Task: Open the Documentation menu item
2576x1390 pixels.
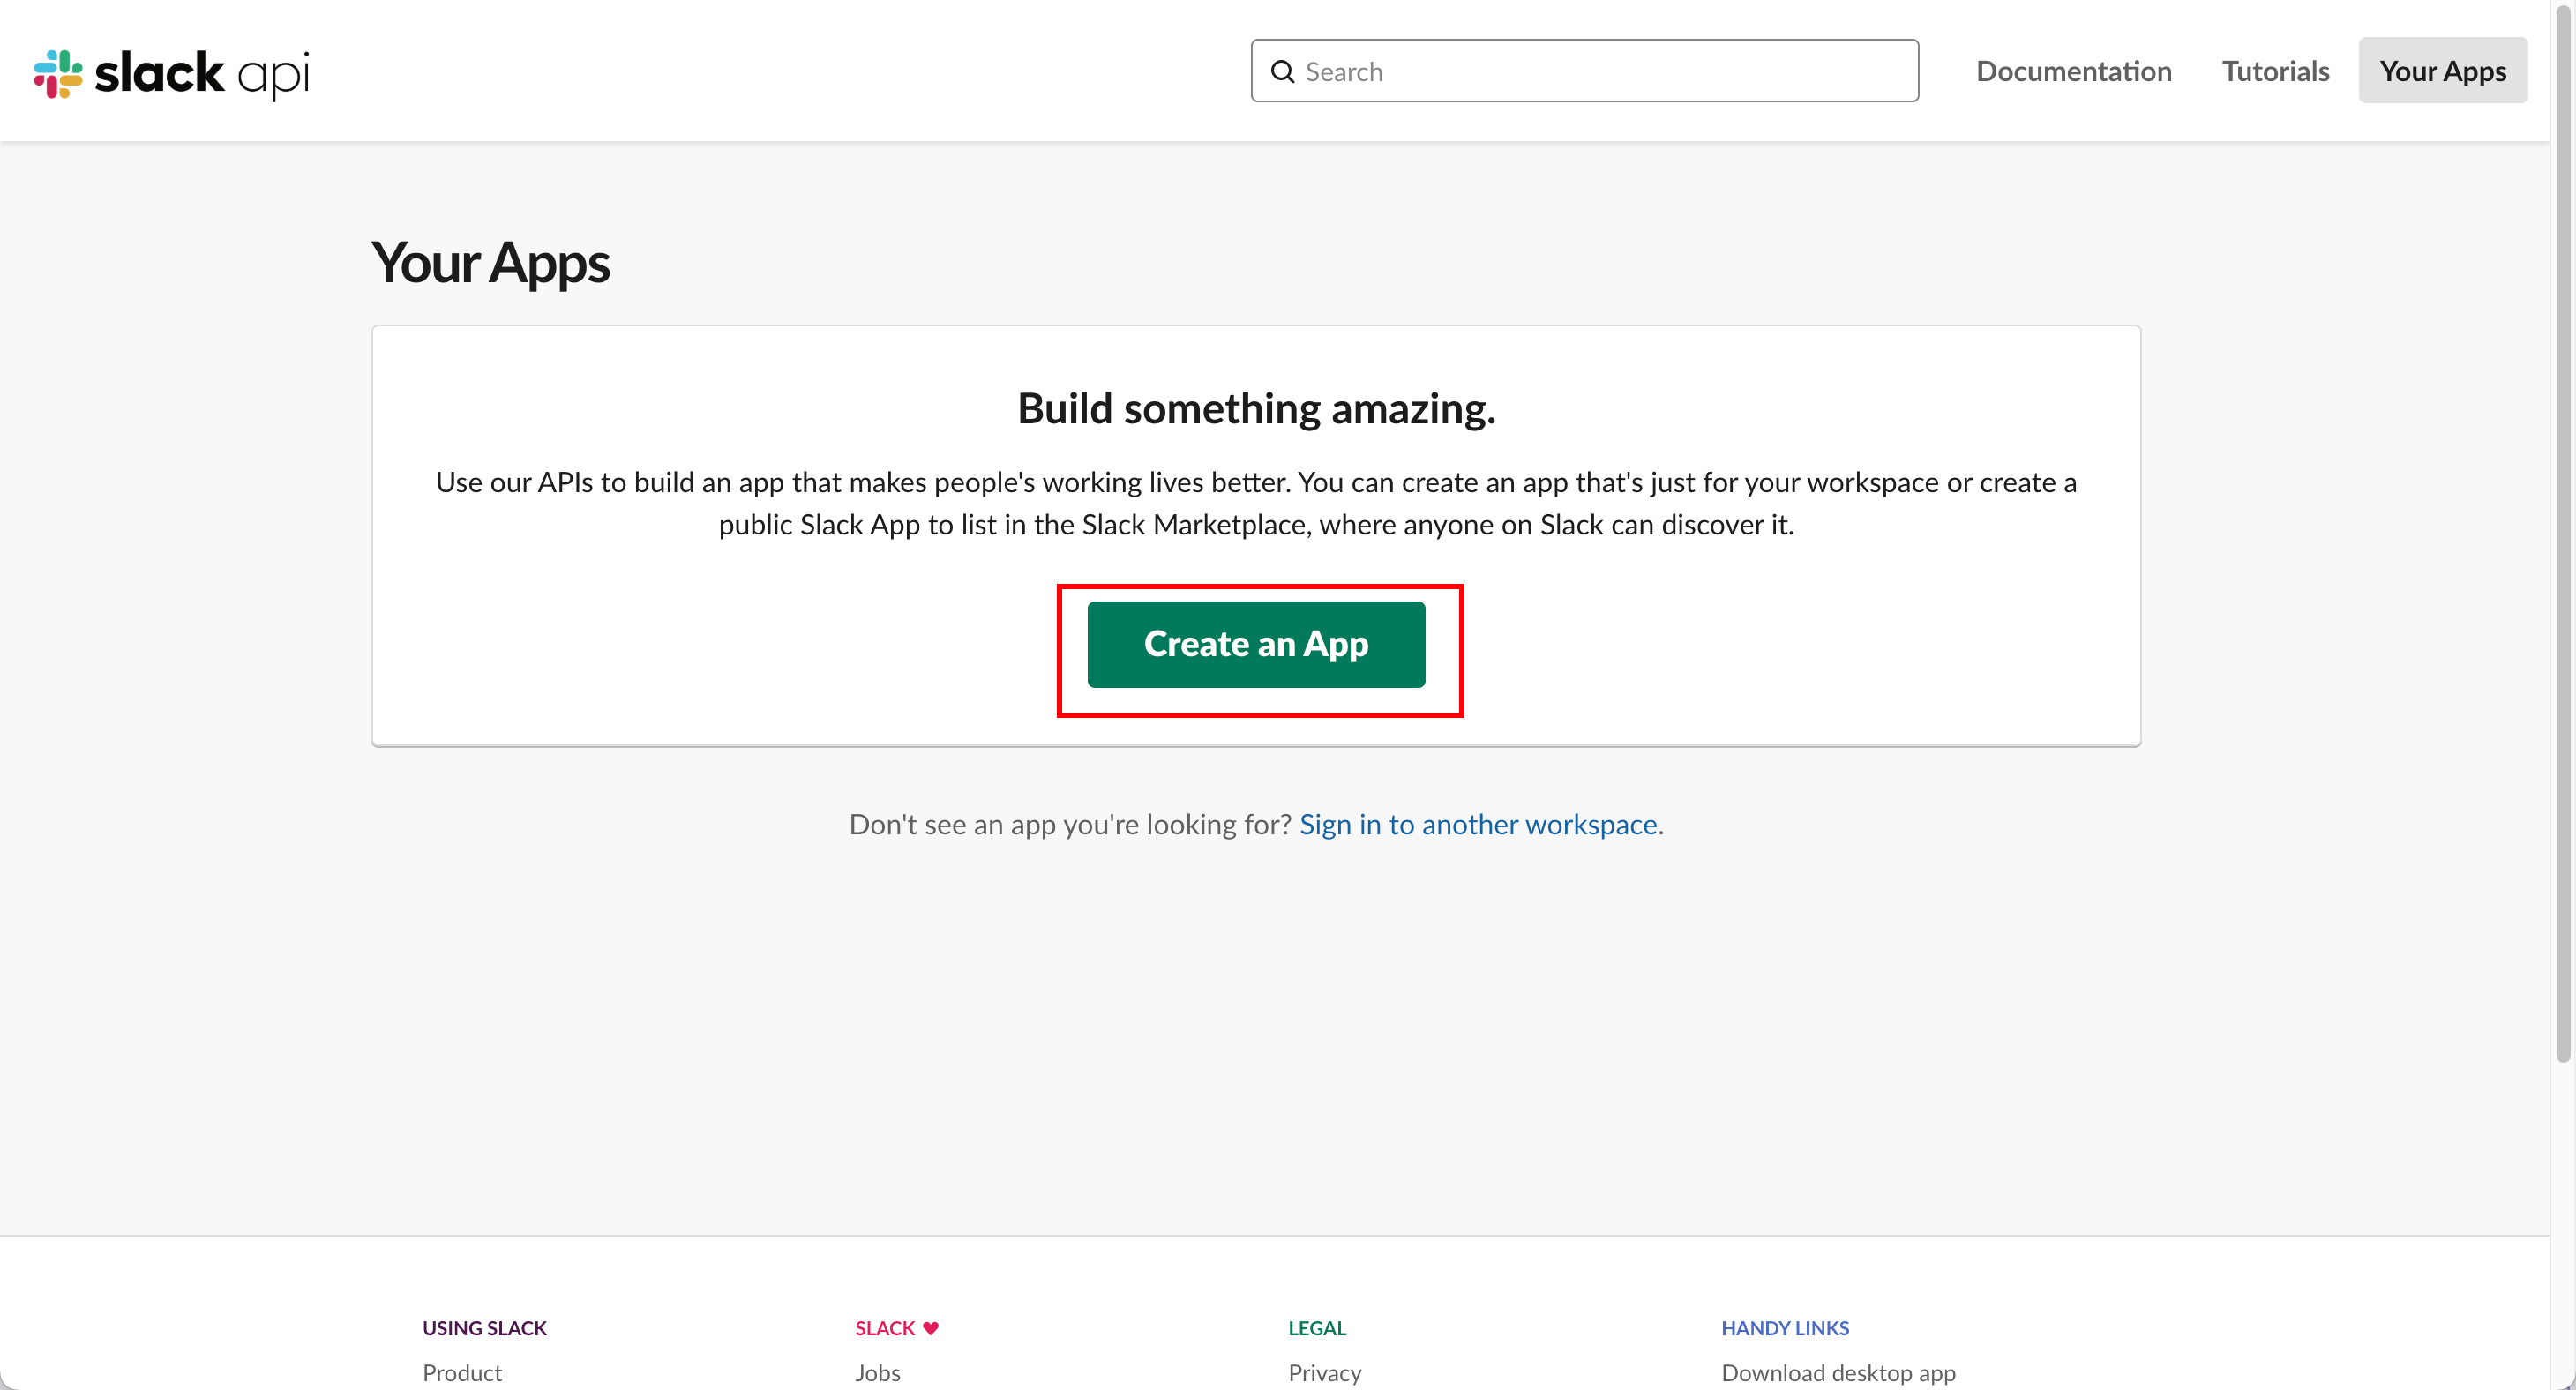Action: [x=2073, y=71]
